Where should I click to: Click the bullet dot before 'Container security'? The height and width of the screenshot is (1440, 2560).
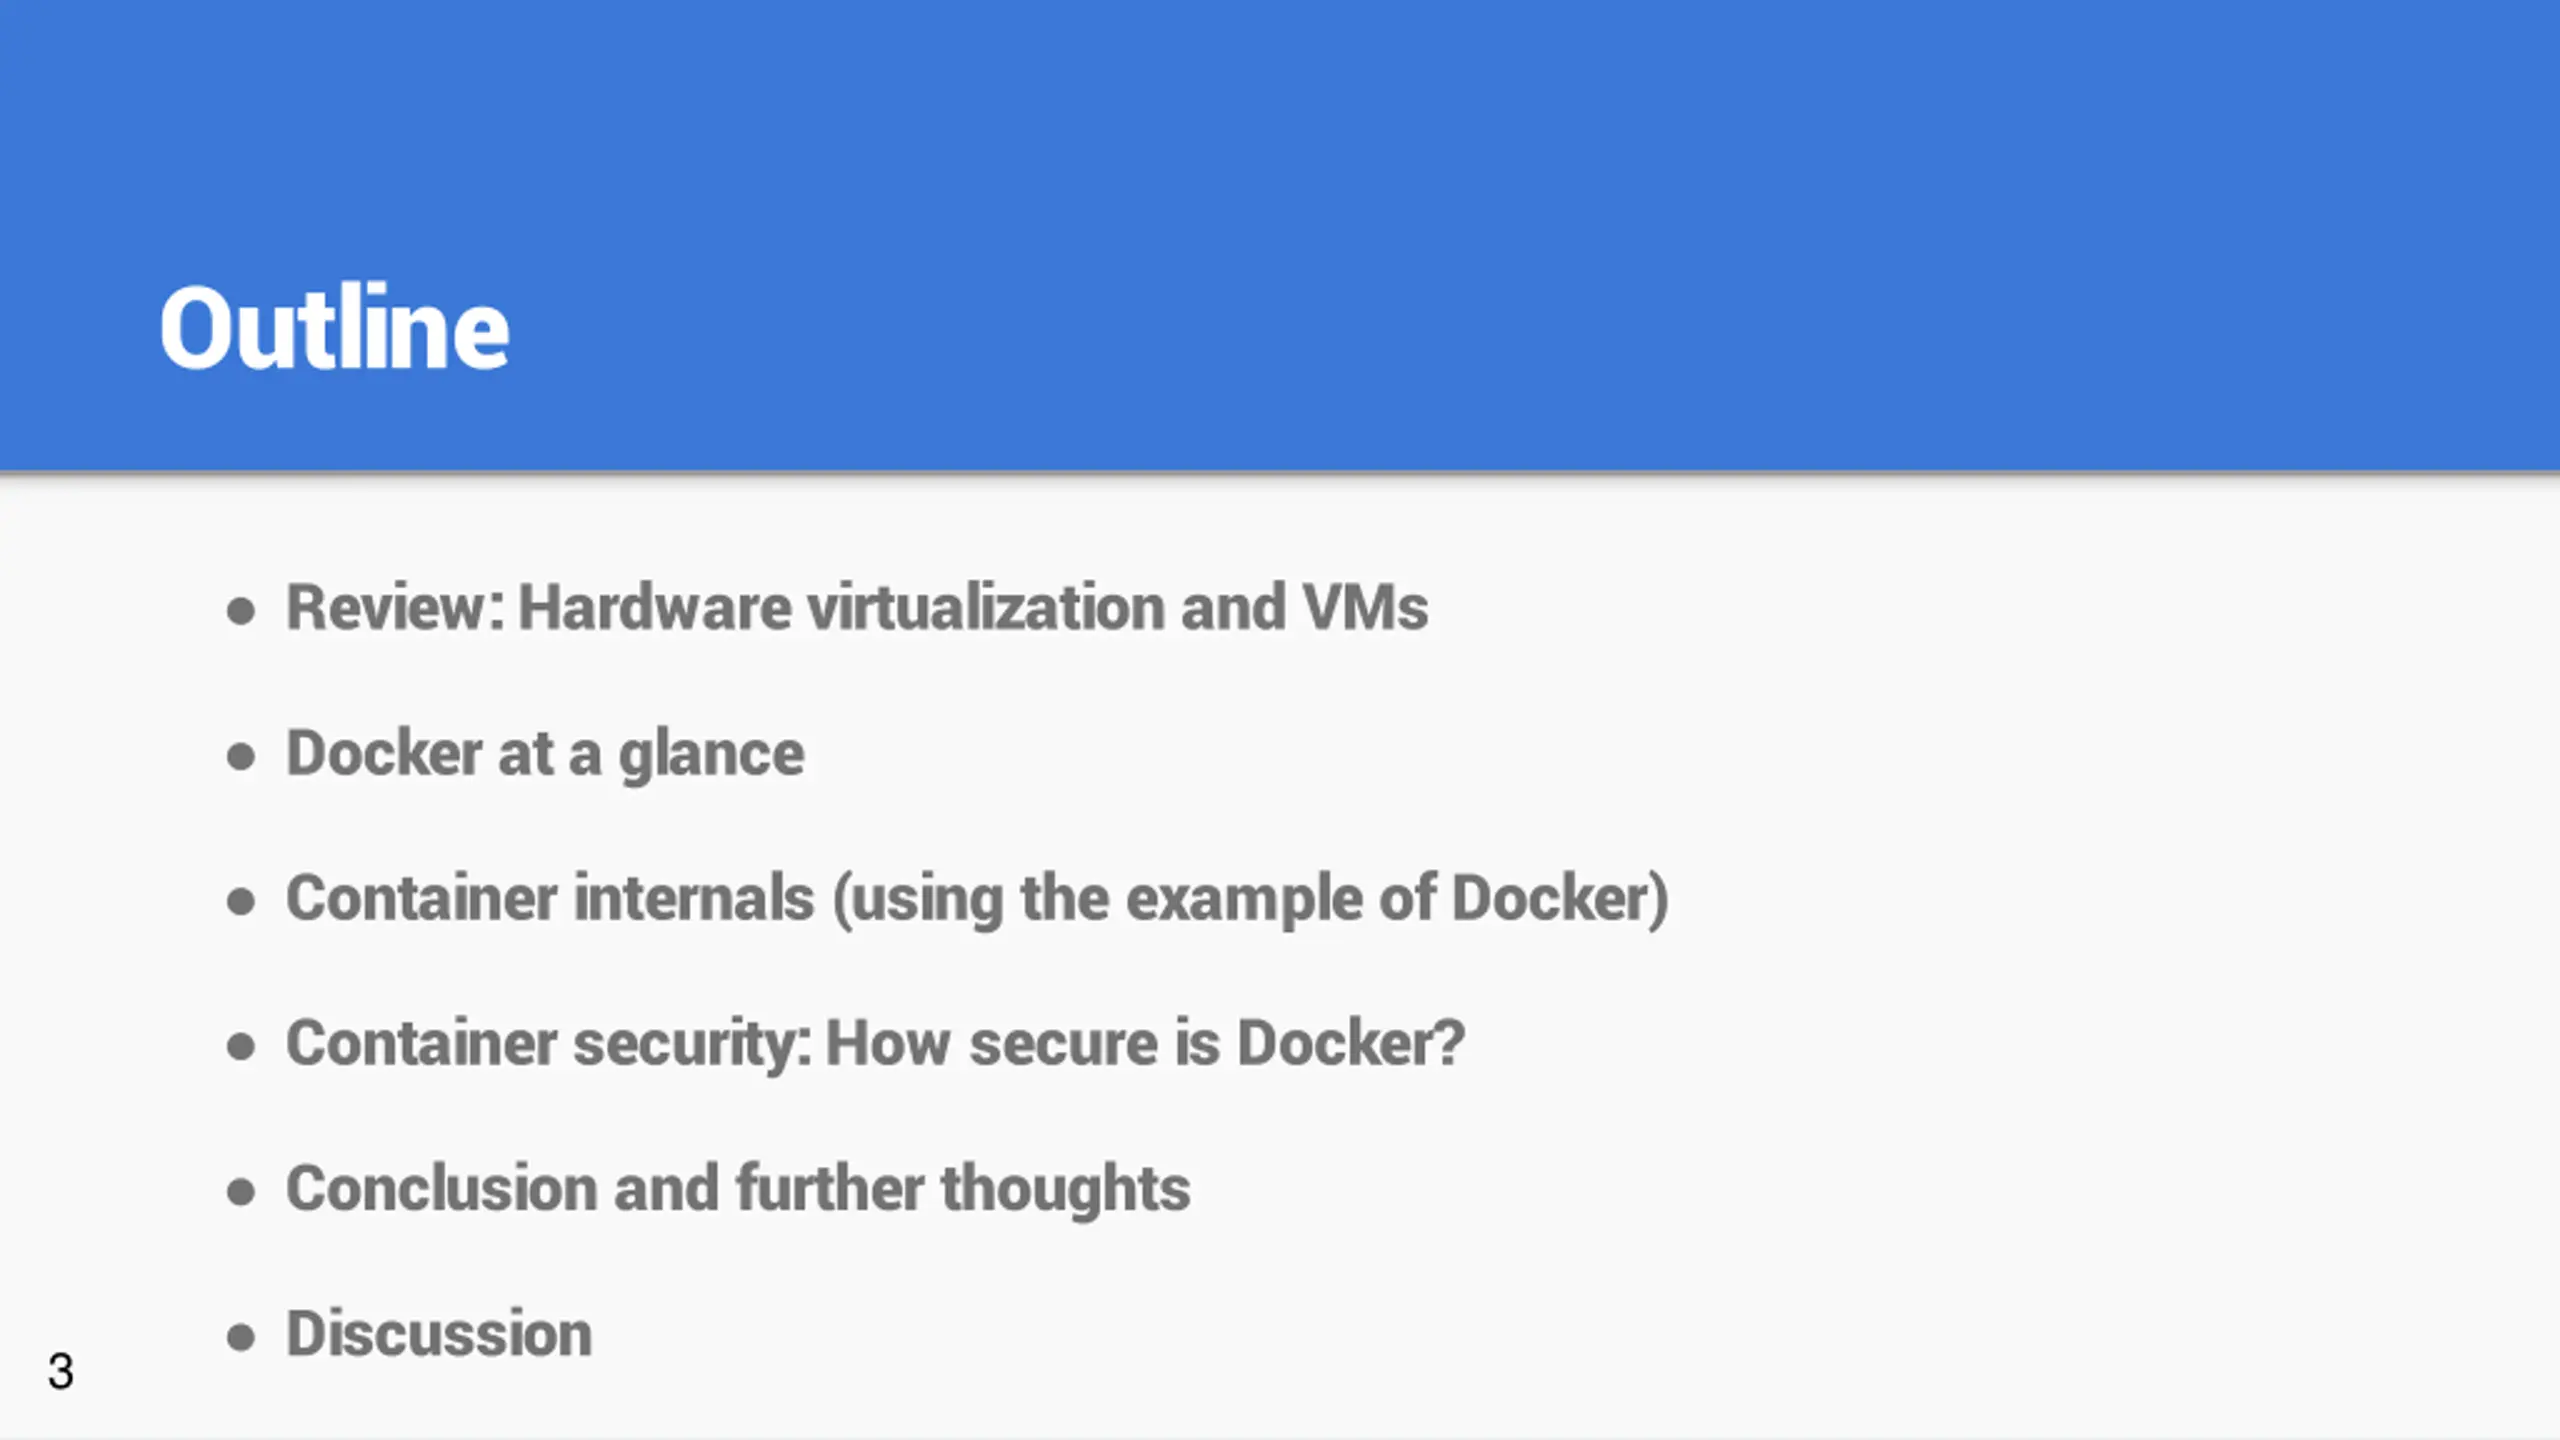[241, 1046]
